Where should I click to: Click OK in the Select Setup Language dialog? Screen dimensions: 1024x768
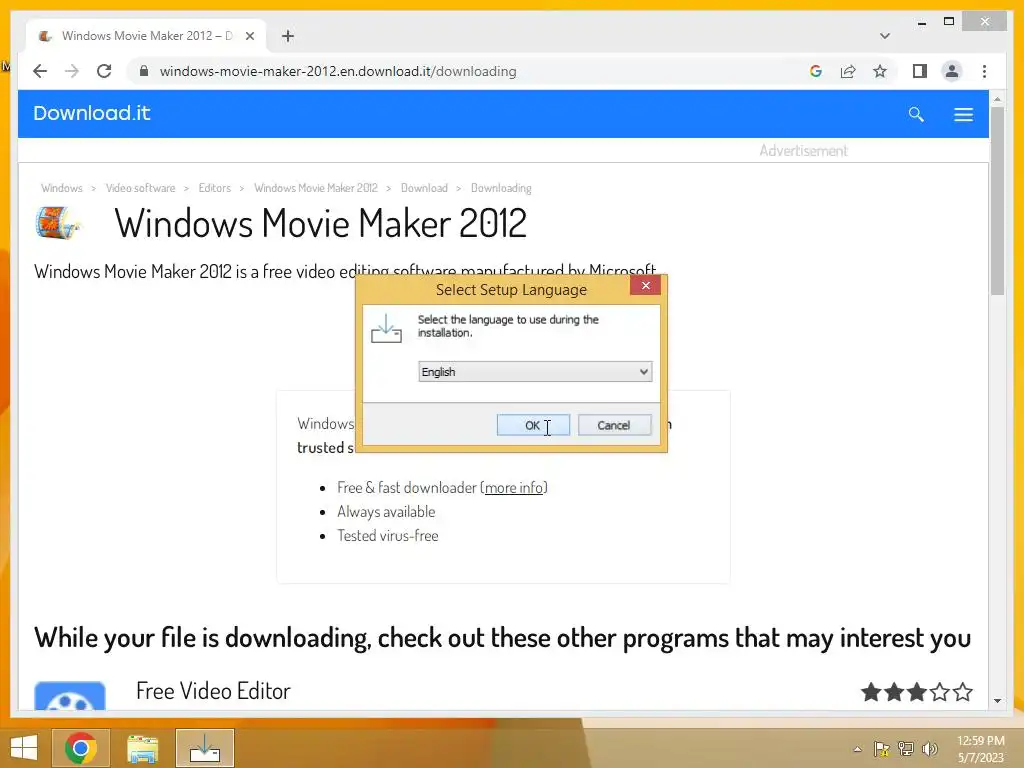pyautogui.click(x=533, y=425)
